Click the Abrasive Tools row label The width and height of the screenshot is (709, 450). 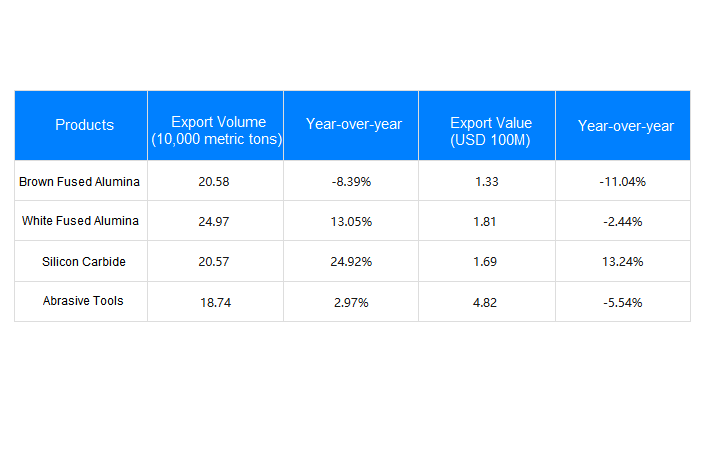pyautogui.click(x=81, y=302)
